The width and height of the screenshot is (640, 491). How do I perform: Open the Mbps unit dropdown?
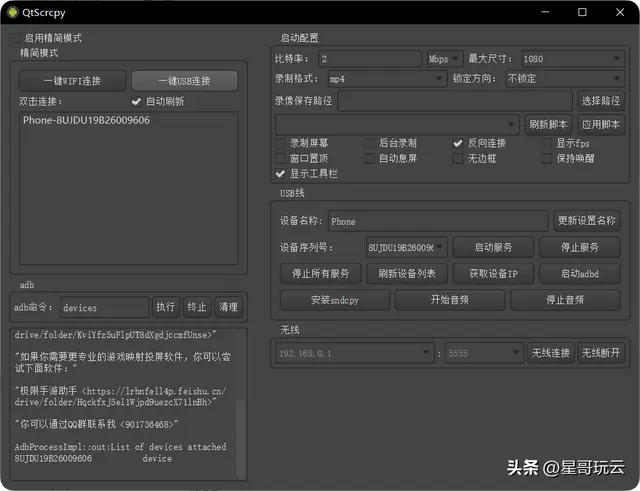click(445, 59)
